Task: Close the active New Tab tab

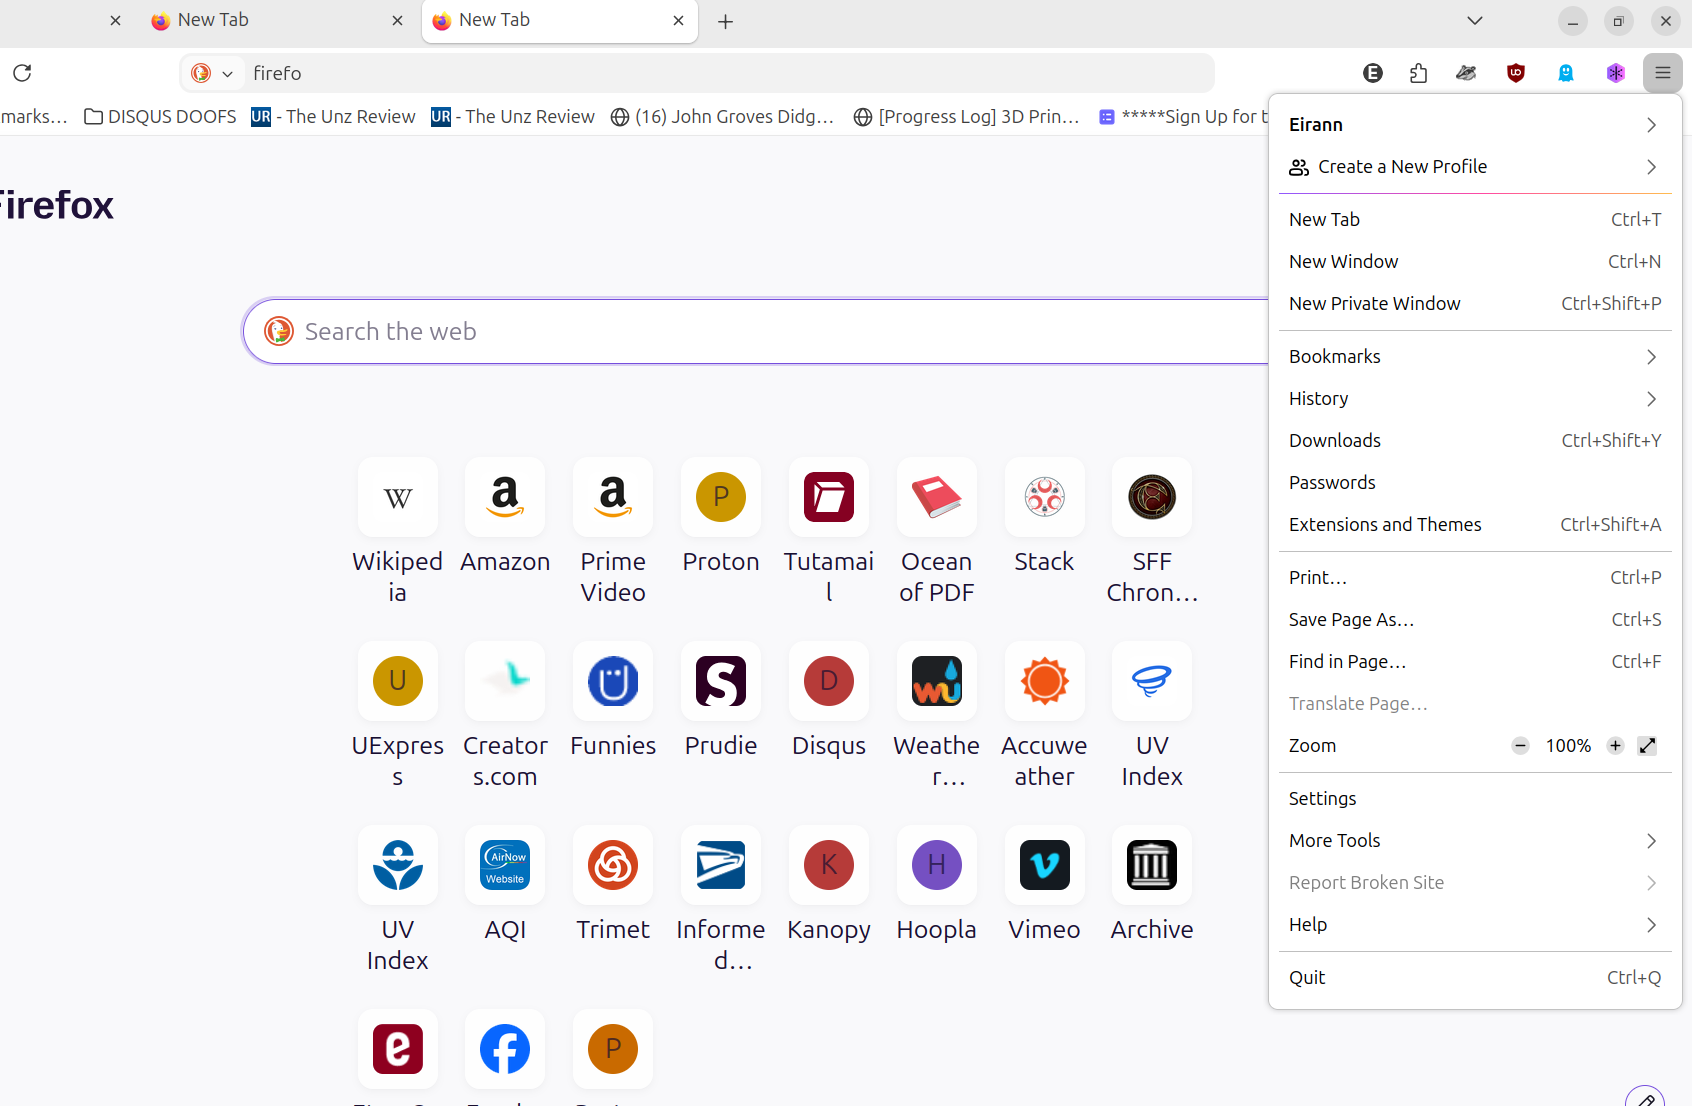Action: tap(679, 21)
